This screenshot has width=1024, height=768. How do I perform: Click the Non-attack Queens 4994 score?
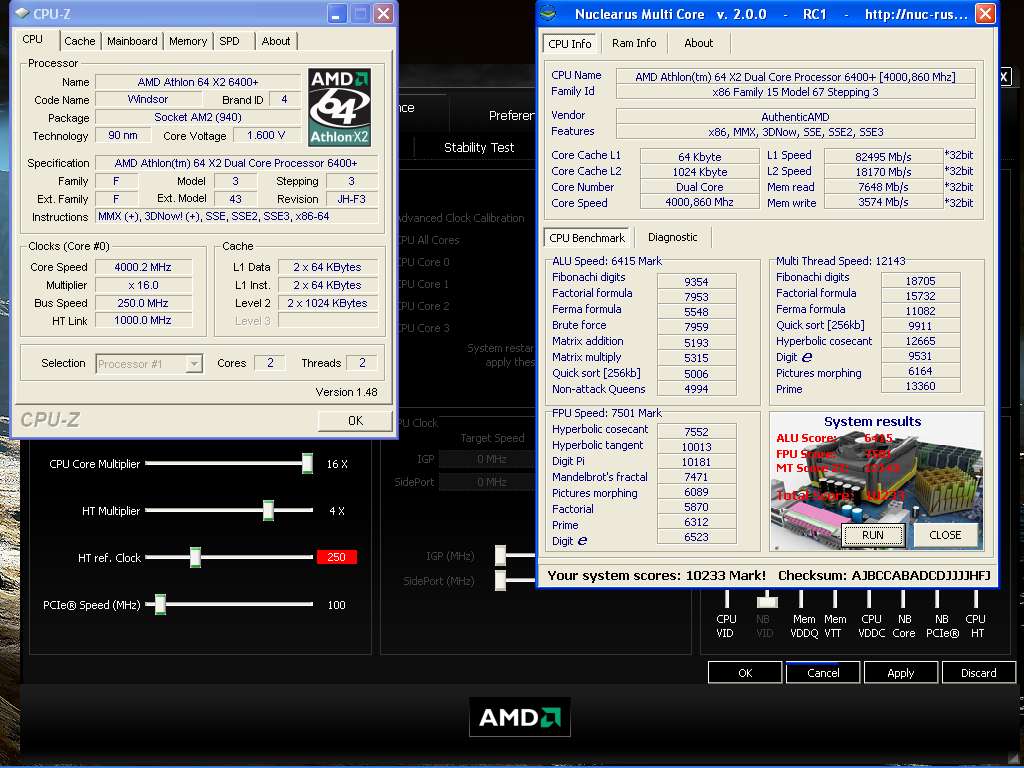(x=696, y=389)
